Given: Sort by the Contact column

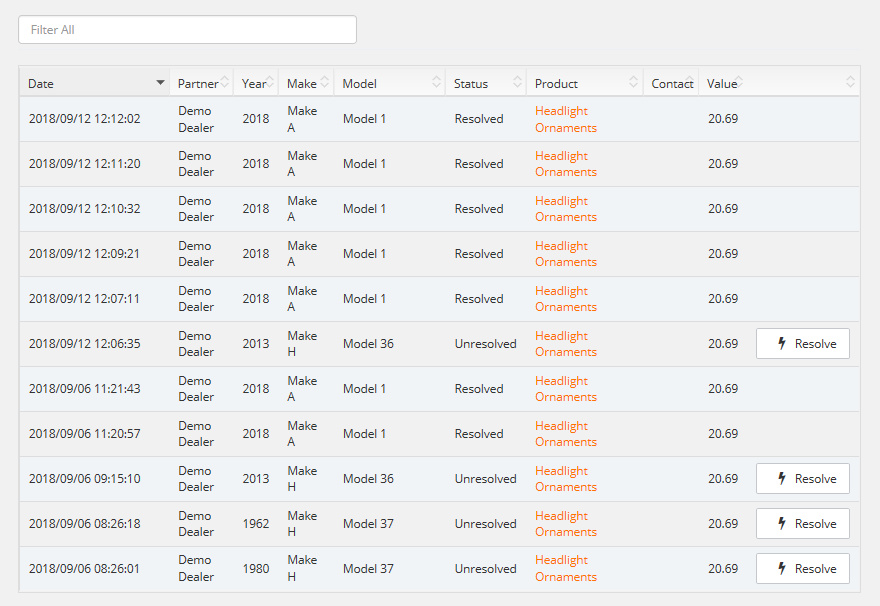Looking at the screenshot, I should click(671, 83).
